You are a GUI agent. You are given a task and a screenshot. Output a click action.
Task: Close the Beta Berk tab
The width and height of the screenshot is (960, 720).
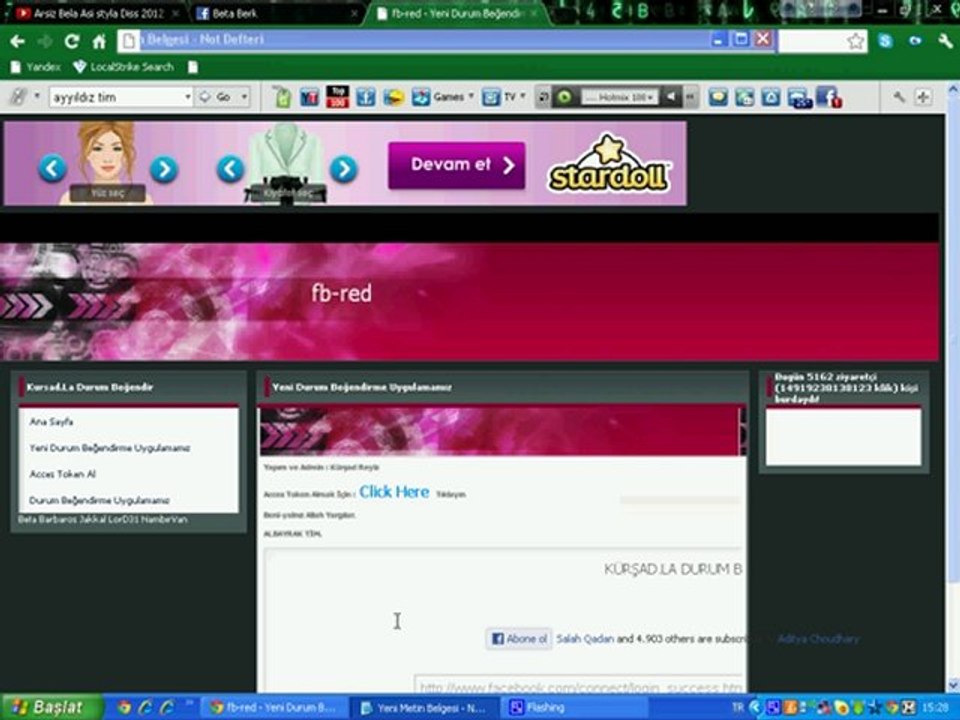(x=354, y=13)
